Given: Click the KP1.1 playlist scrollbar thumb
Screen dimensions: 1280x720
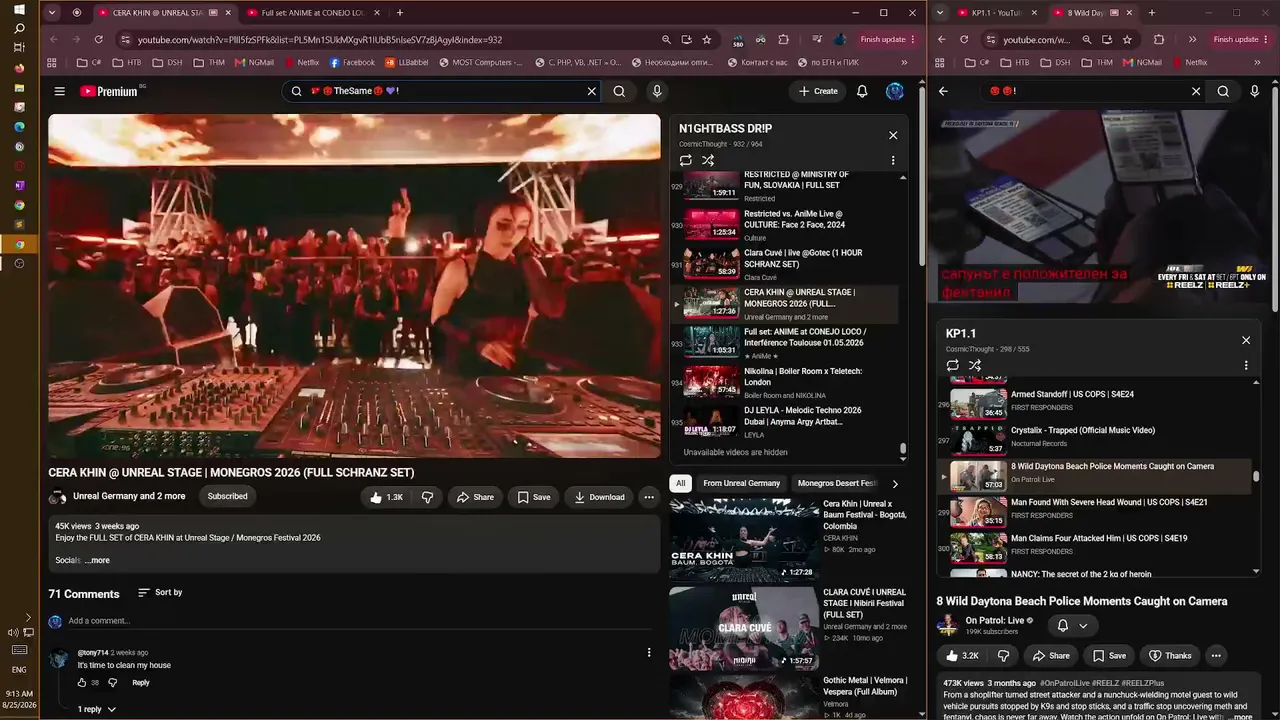Looking at the screenshot, I should coord(1257,476).
